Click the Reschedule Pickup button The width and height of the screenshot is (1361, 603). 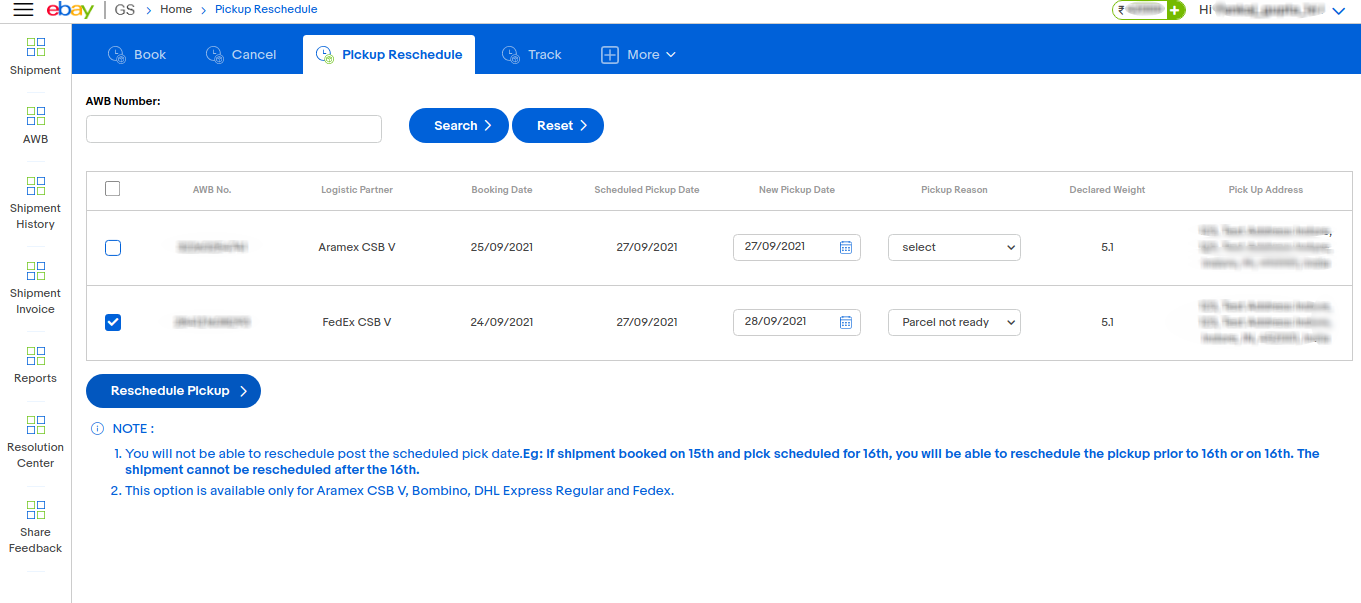172,390
